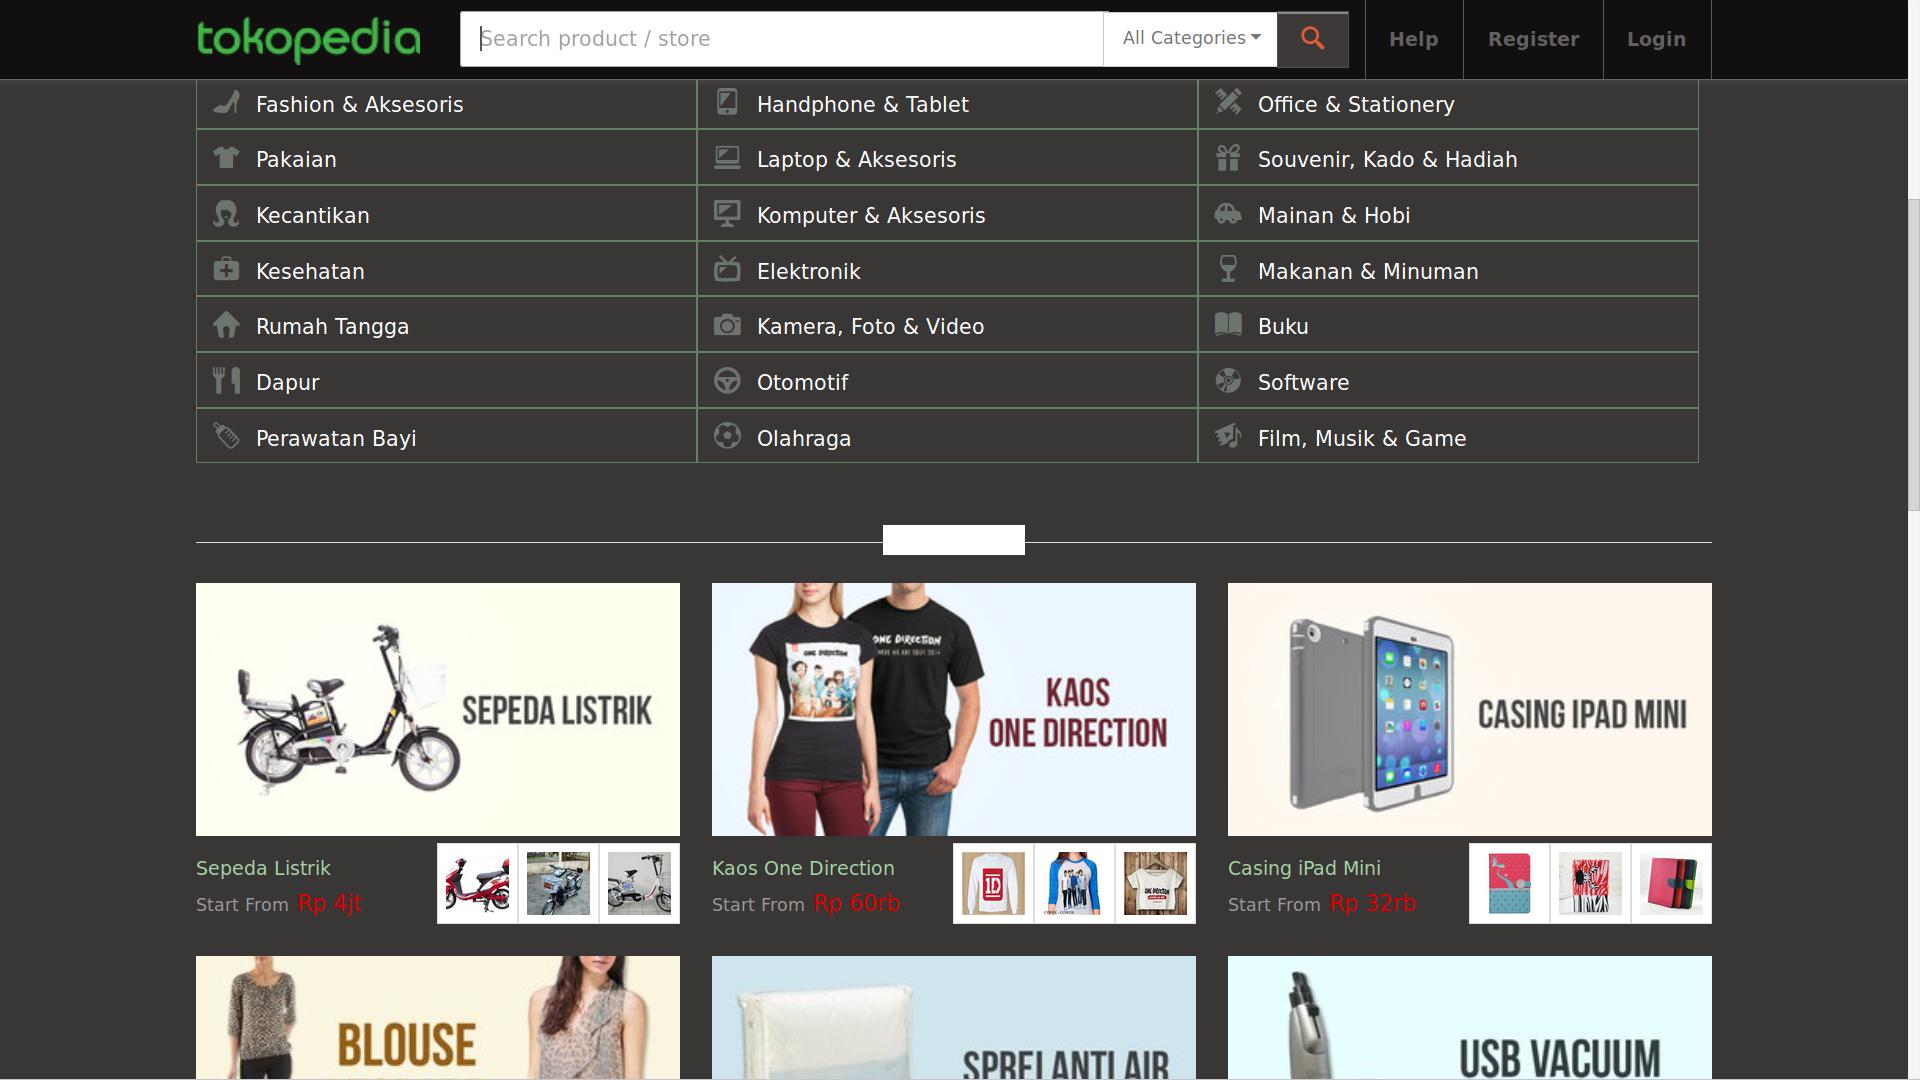1920x1080 pixels.
Task: Click the Film, Musik & Game icon
Action: click(1229, 436)
